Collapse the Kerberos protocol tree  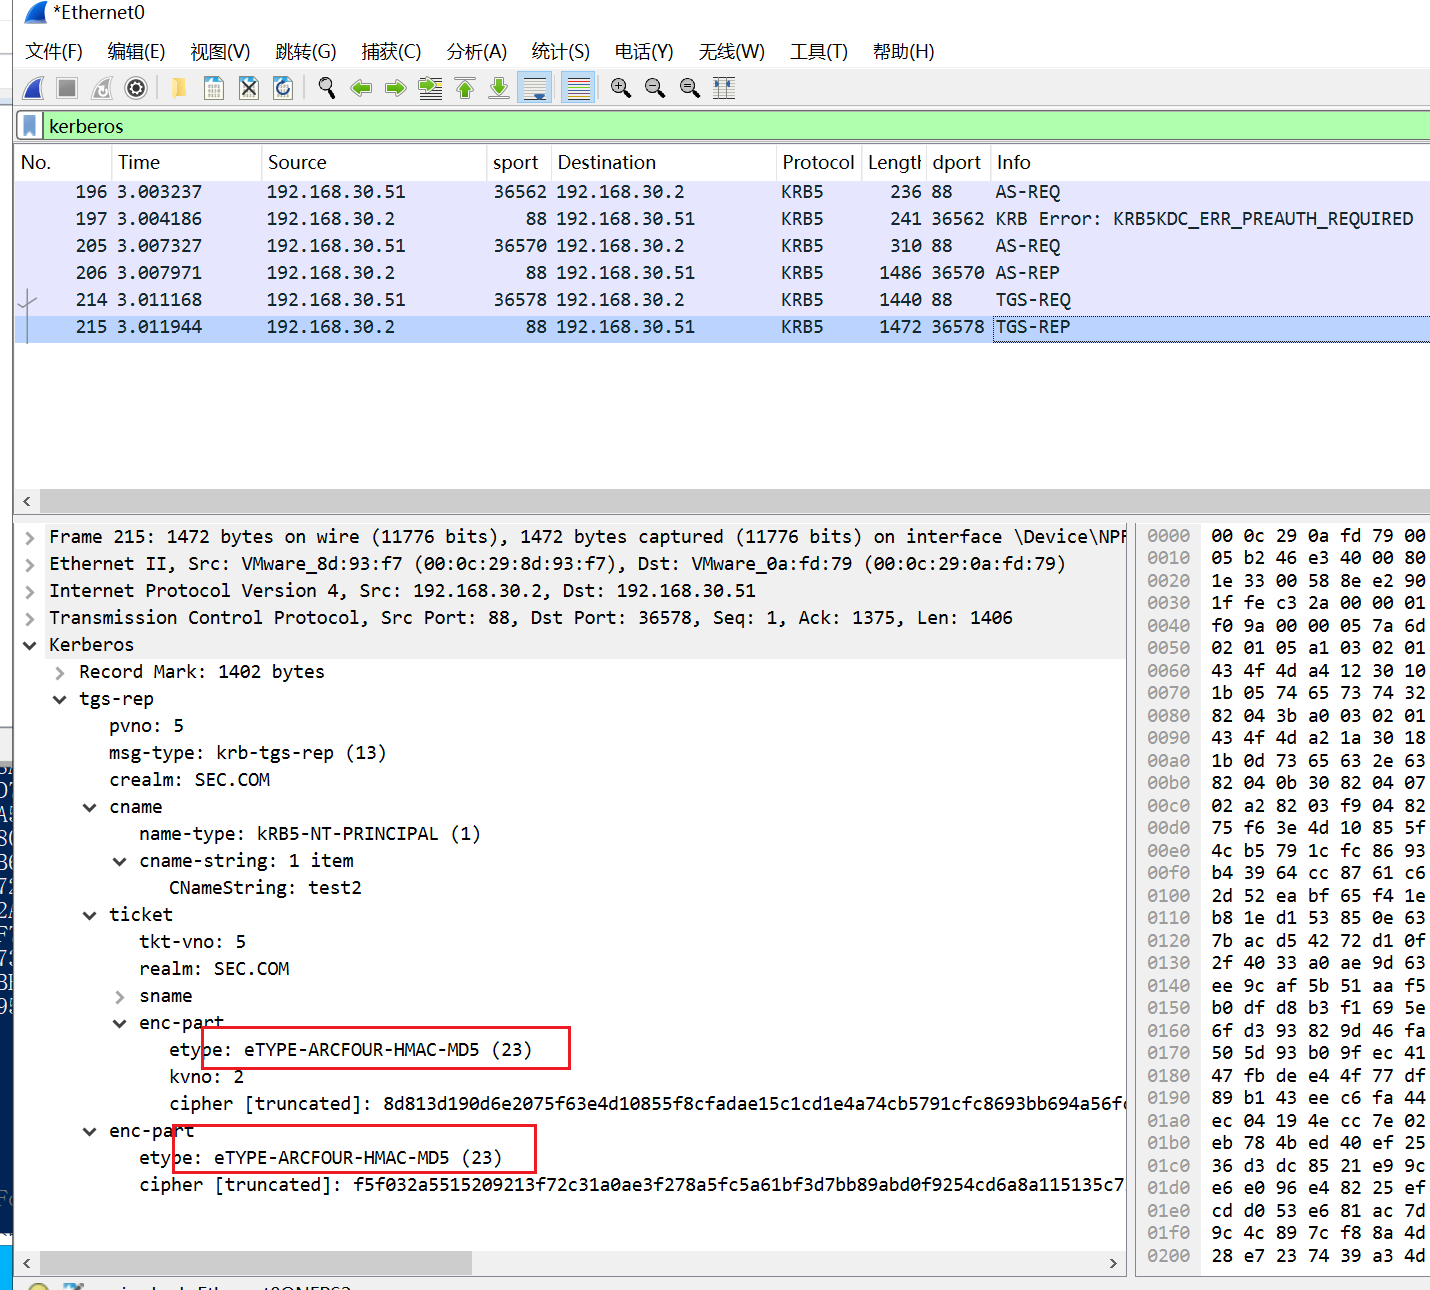click(x=30, y=645)
